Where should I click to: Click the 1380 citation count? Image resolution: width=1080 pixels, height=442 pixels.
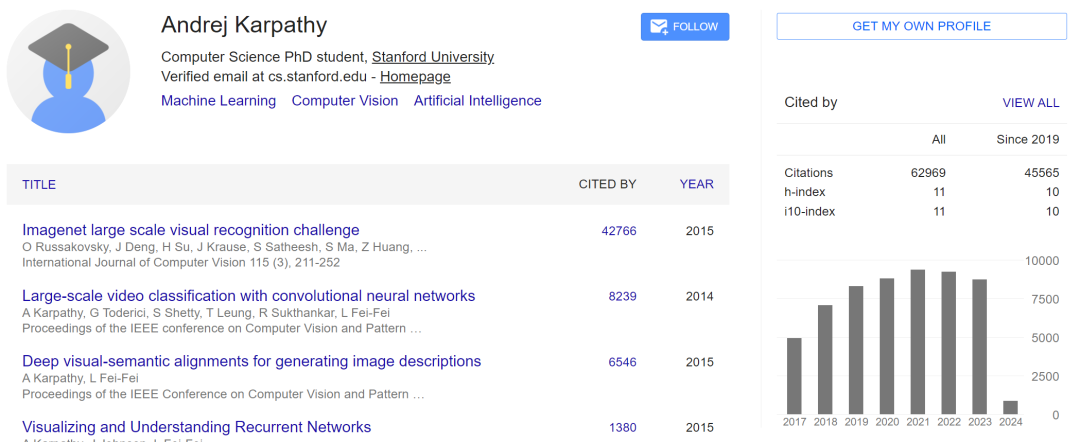pos(622,428)
